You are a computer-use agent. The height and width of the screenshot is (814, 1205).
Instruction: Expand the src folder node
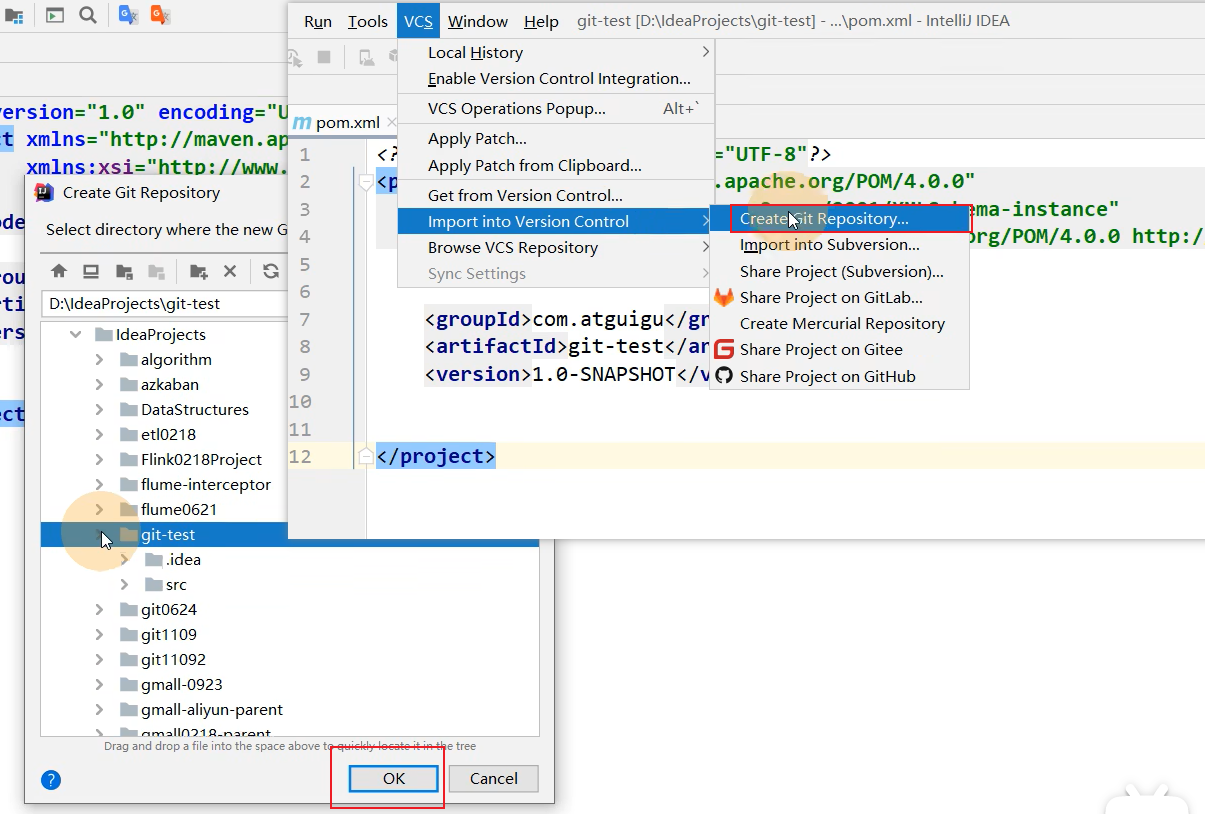(124, 585)
